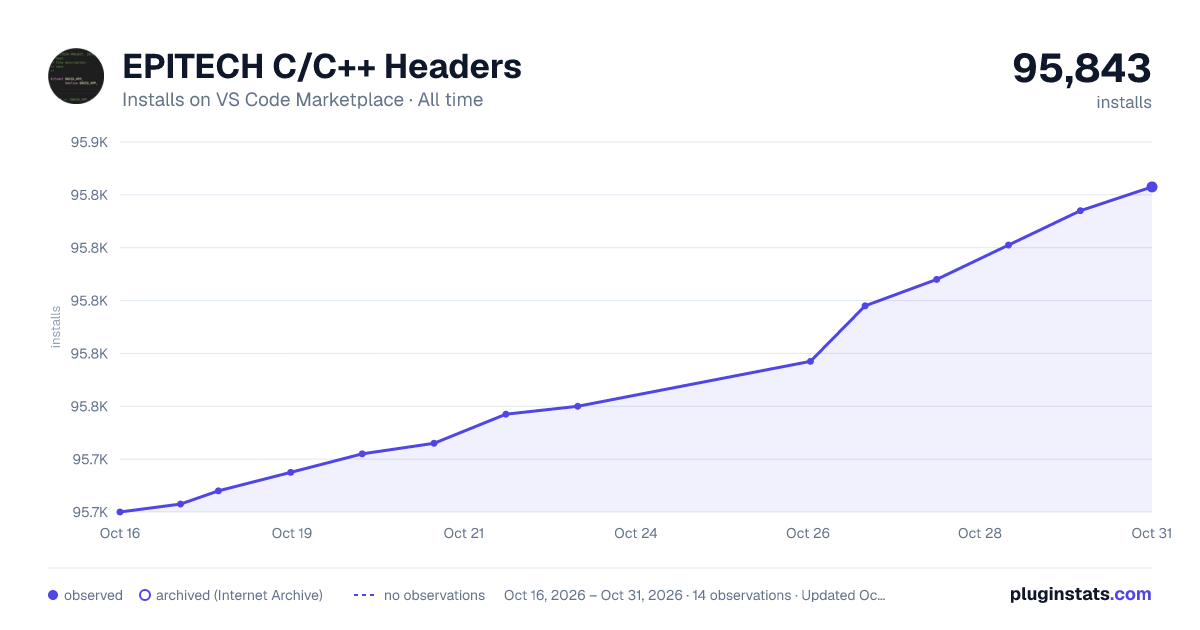Click the subtitle Installs on VS Code Marketplace

(x=263, y=100)
